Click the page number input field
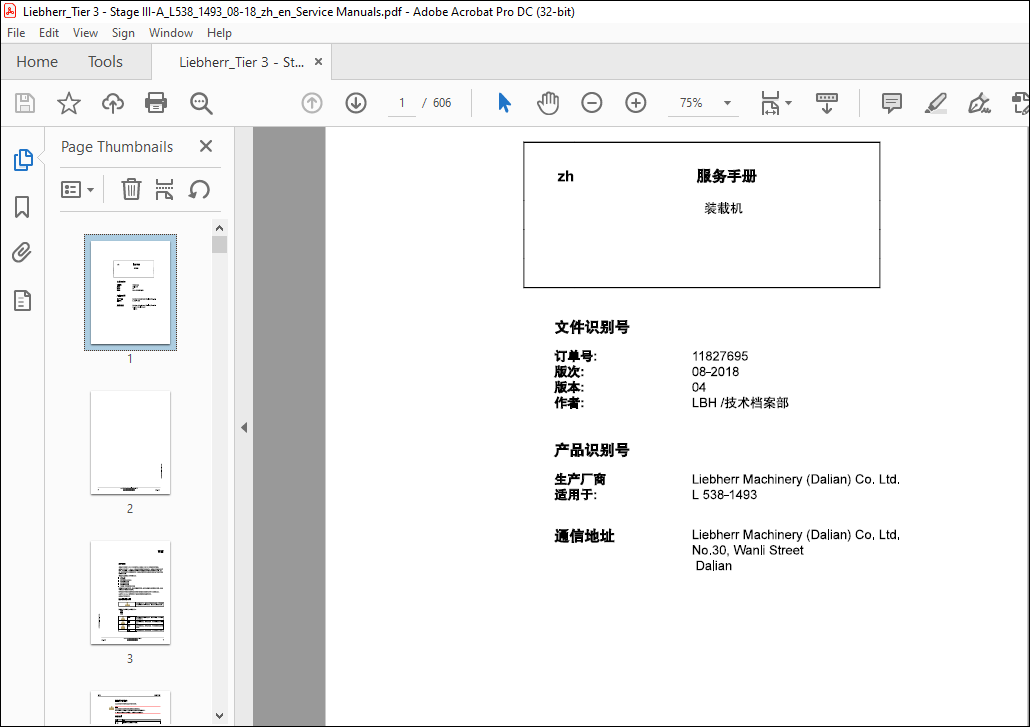1030x727 pixels. coord(401,103)
